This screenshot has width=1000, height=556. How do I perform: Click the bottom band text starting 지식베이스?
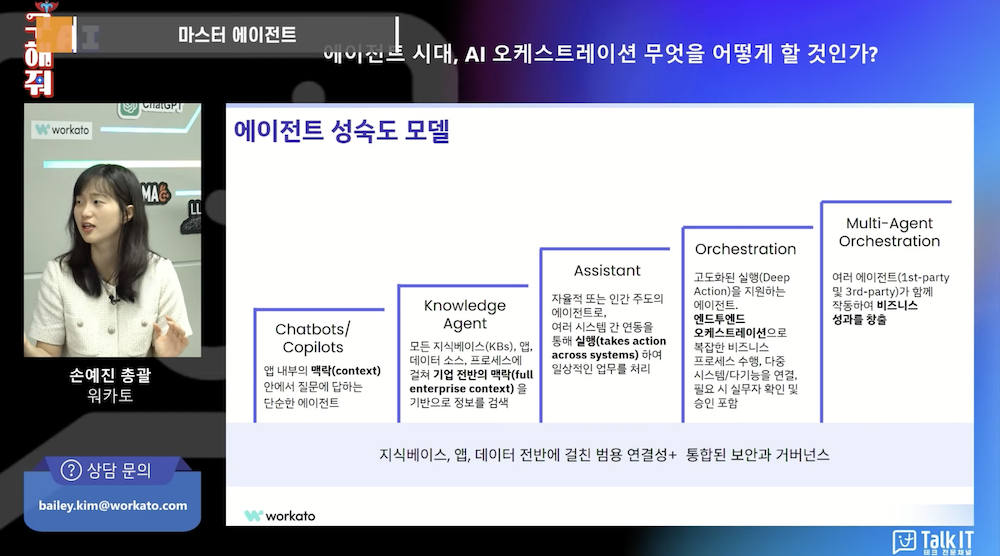(x=604, y=454)
